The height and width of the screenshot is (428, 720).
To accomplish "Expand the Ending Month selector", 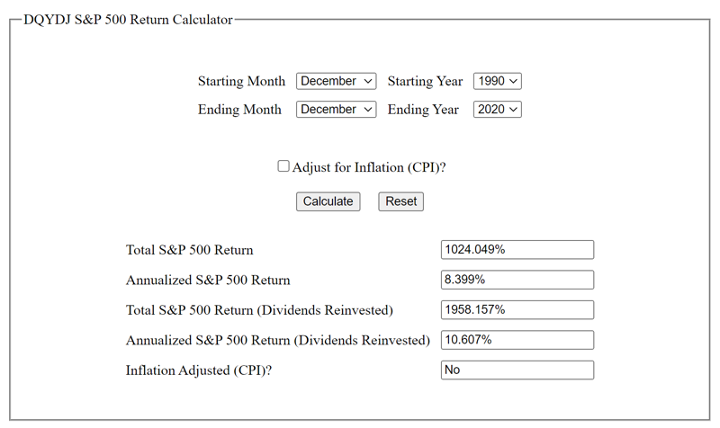I will pyautogui.click(x=336, y=109).
